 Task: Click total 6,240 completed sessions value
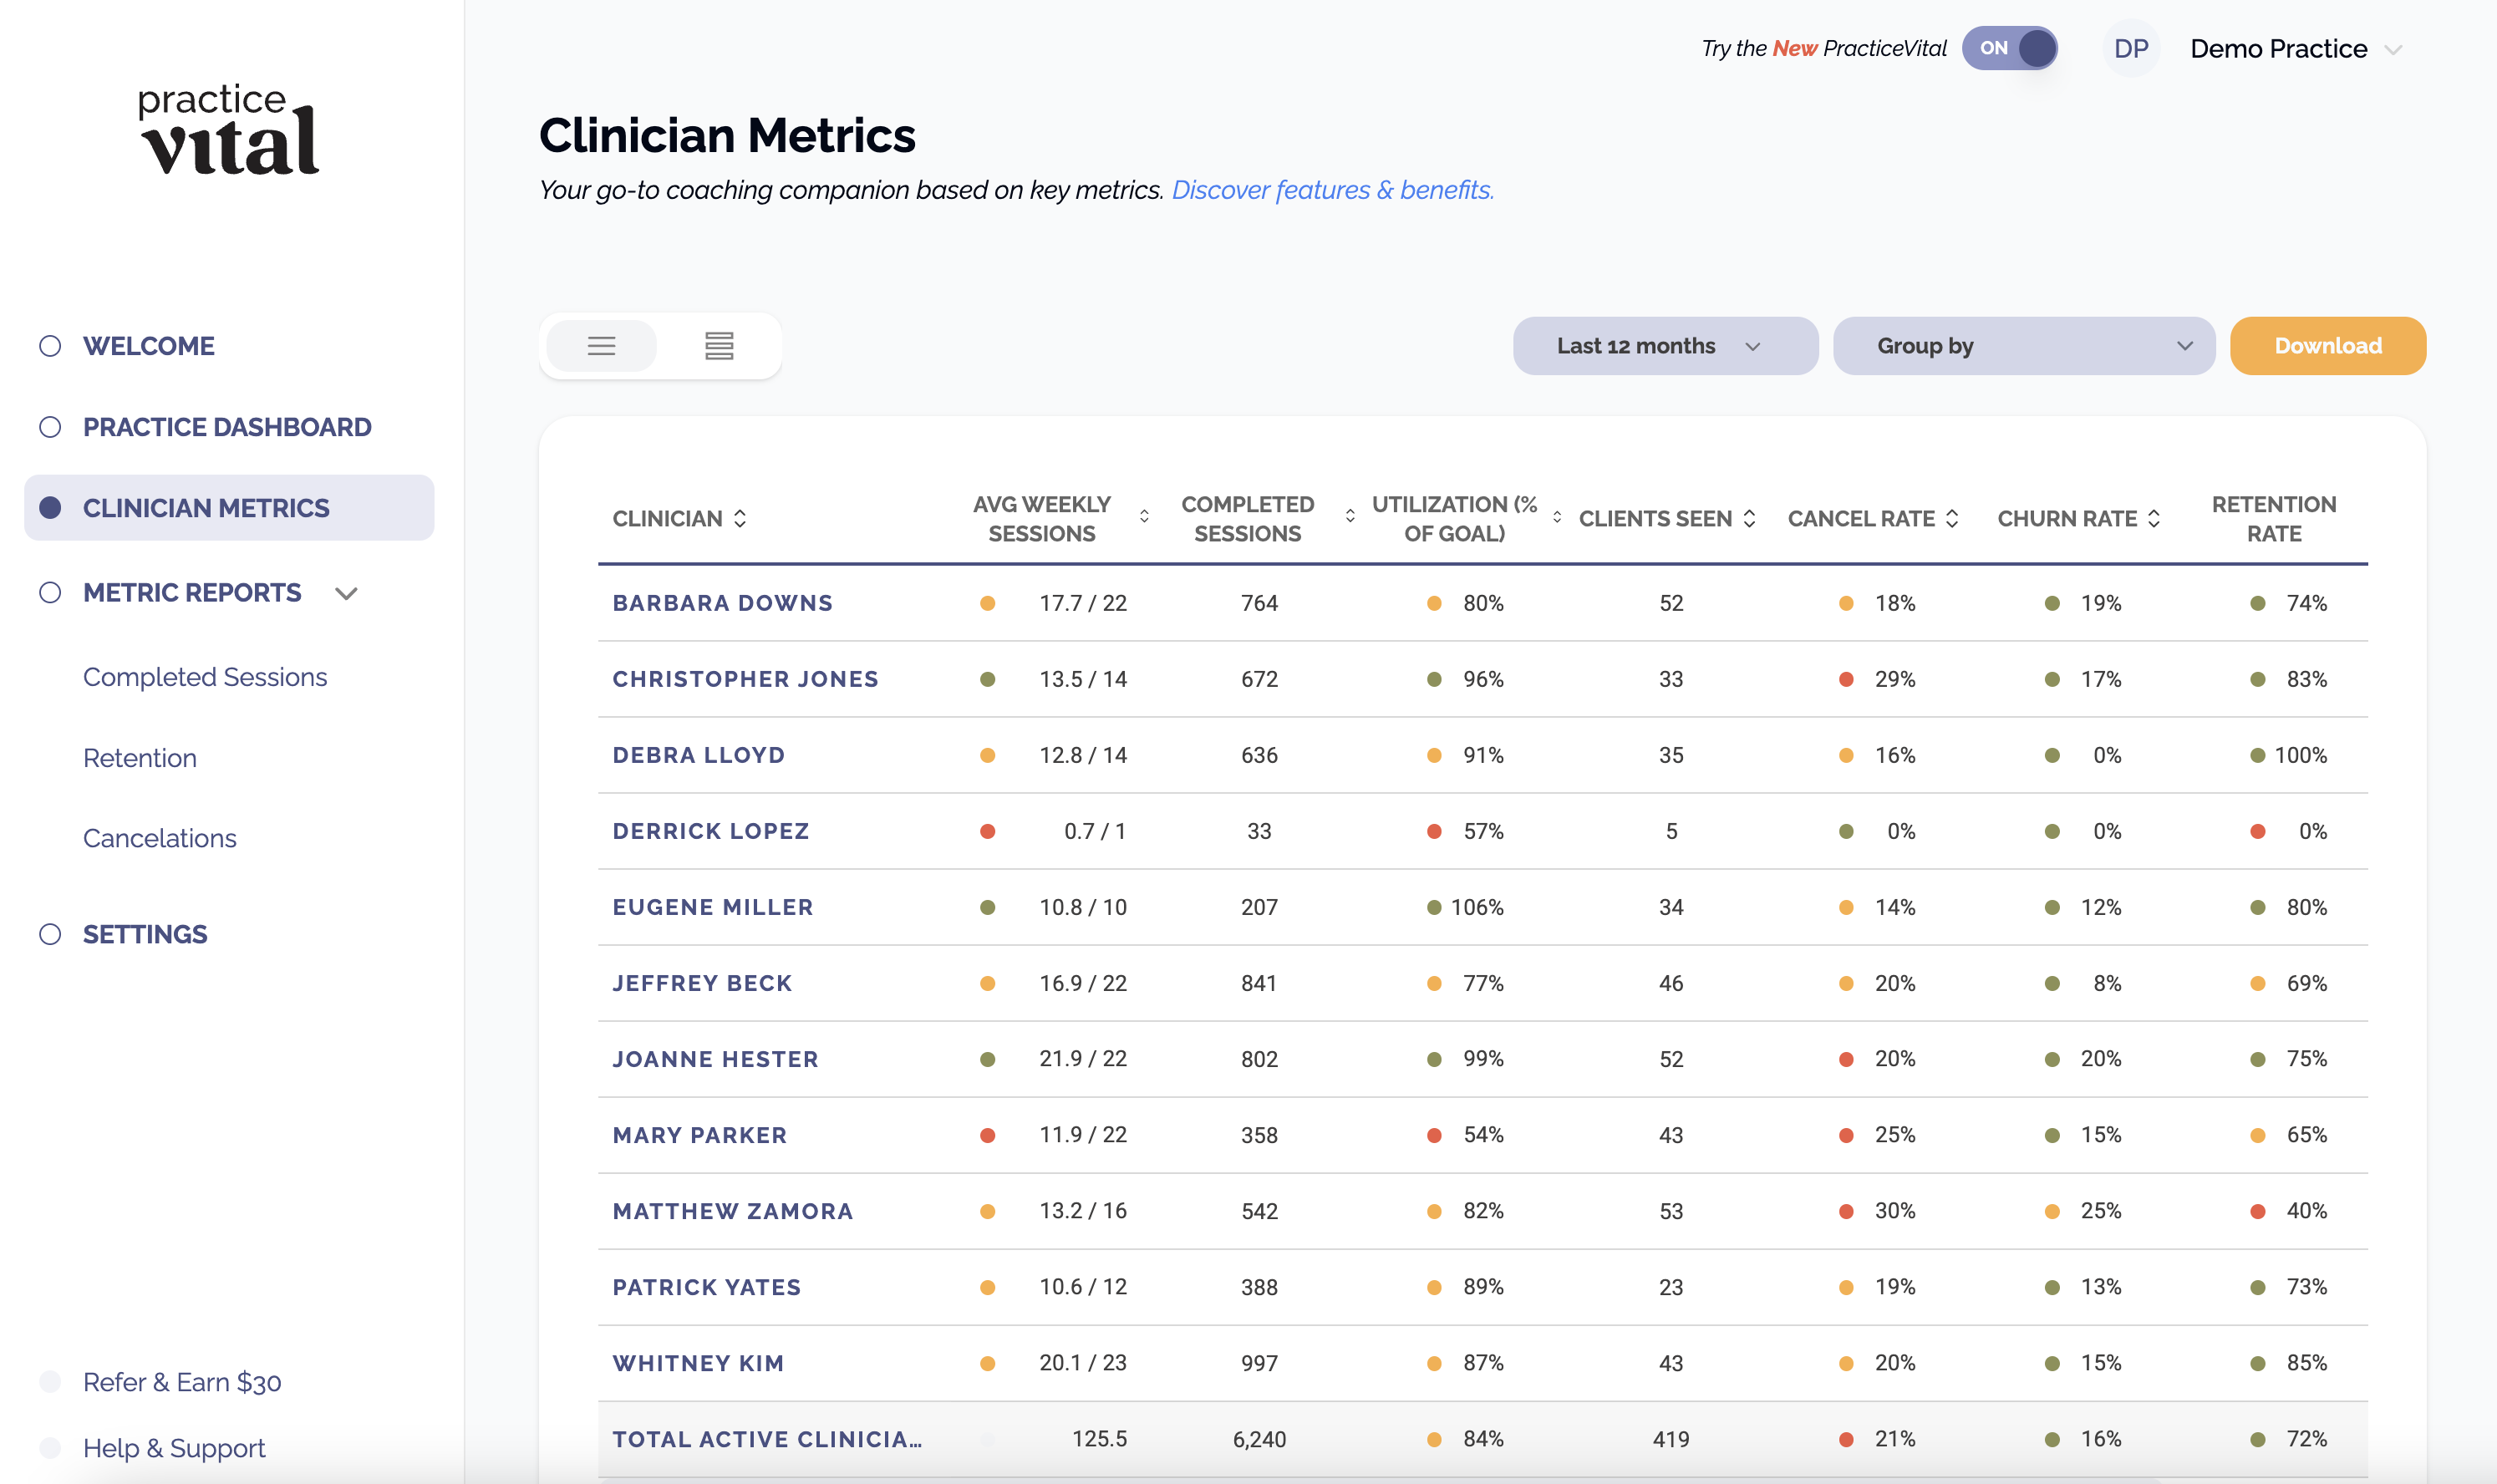[1259, 1439]
